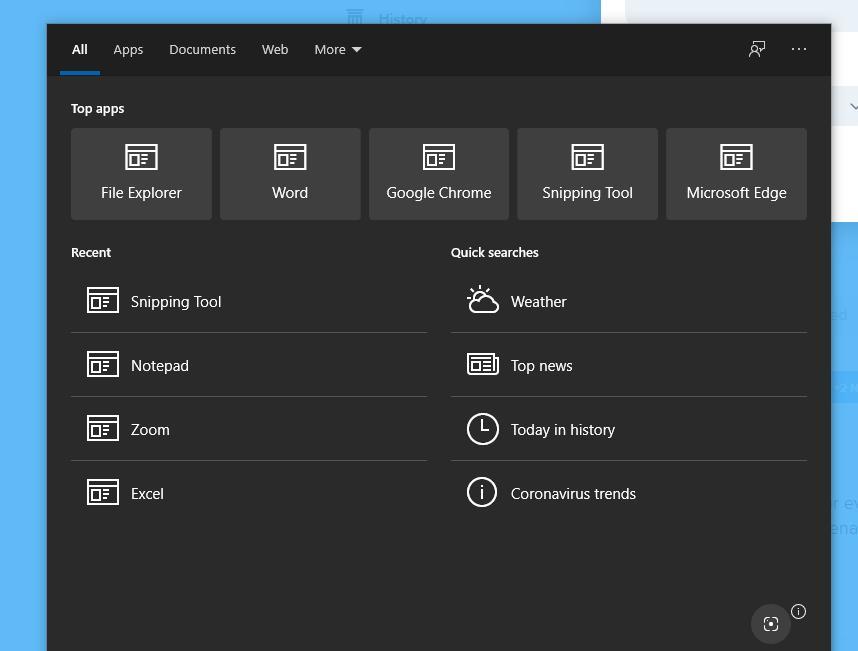This screenshot has width=858, height=651.
Task: Click the search with screenshot button
Action: point(771,624)
